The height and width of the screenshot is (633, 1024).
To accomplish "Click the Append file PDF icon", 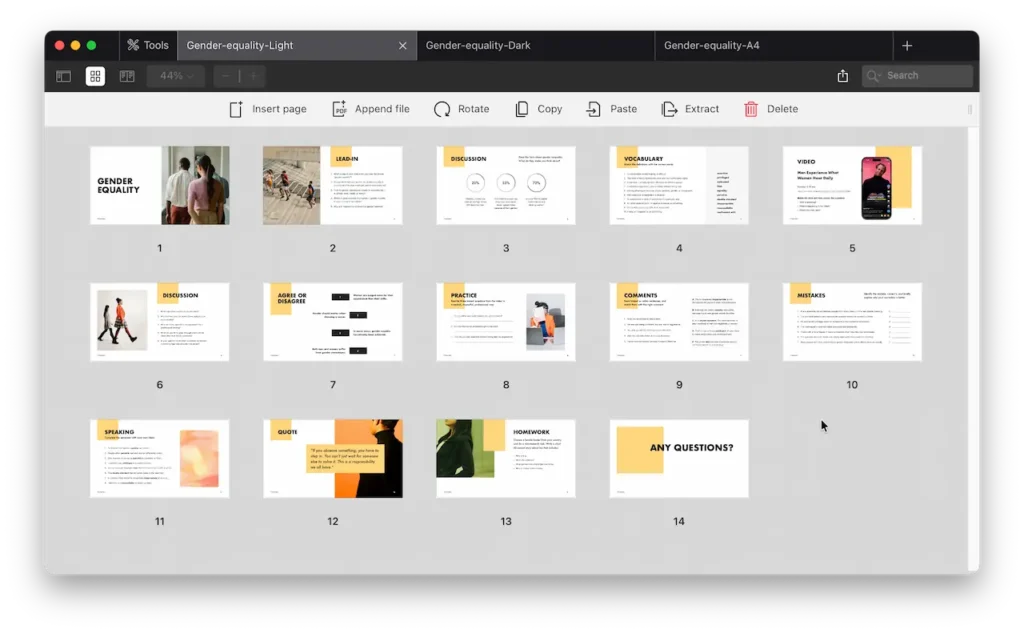I will (339, 109).
